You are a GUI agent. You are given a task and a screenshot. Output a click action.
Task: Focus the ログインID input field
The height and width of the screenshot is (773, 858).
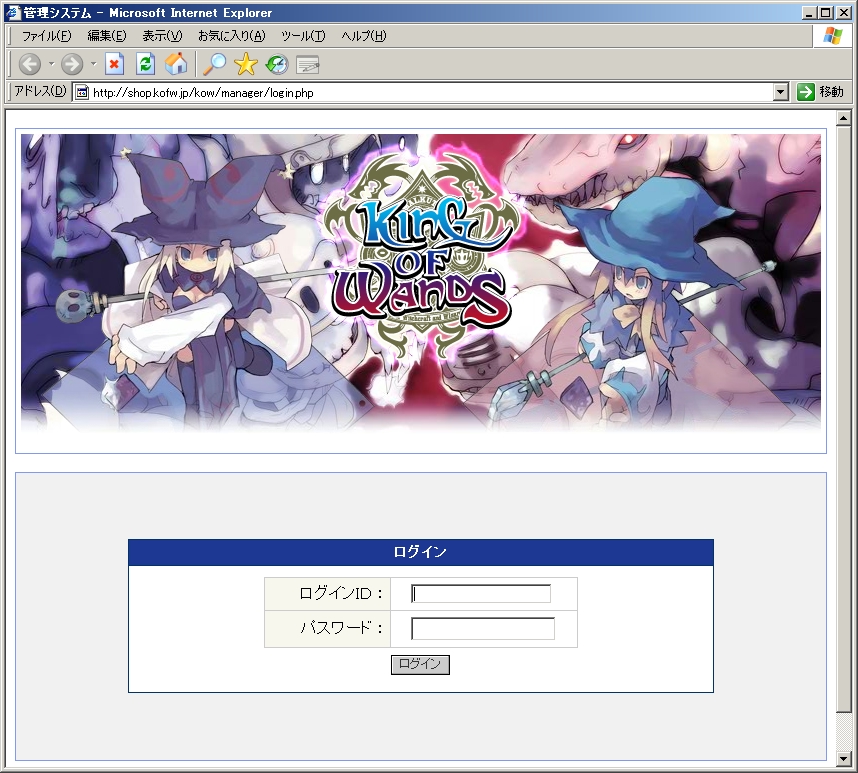481,594
